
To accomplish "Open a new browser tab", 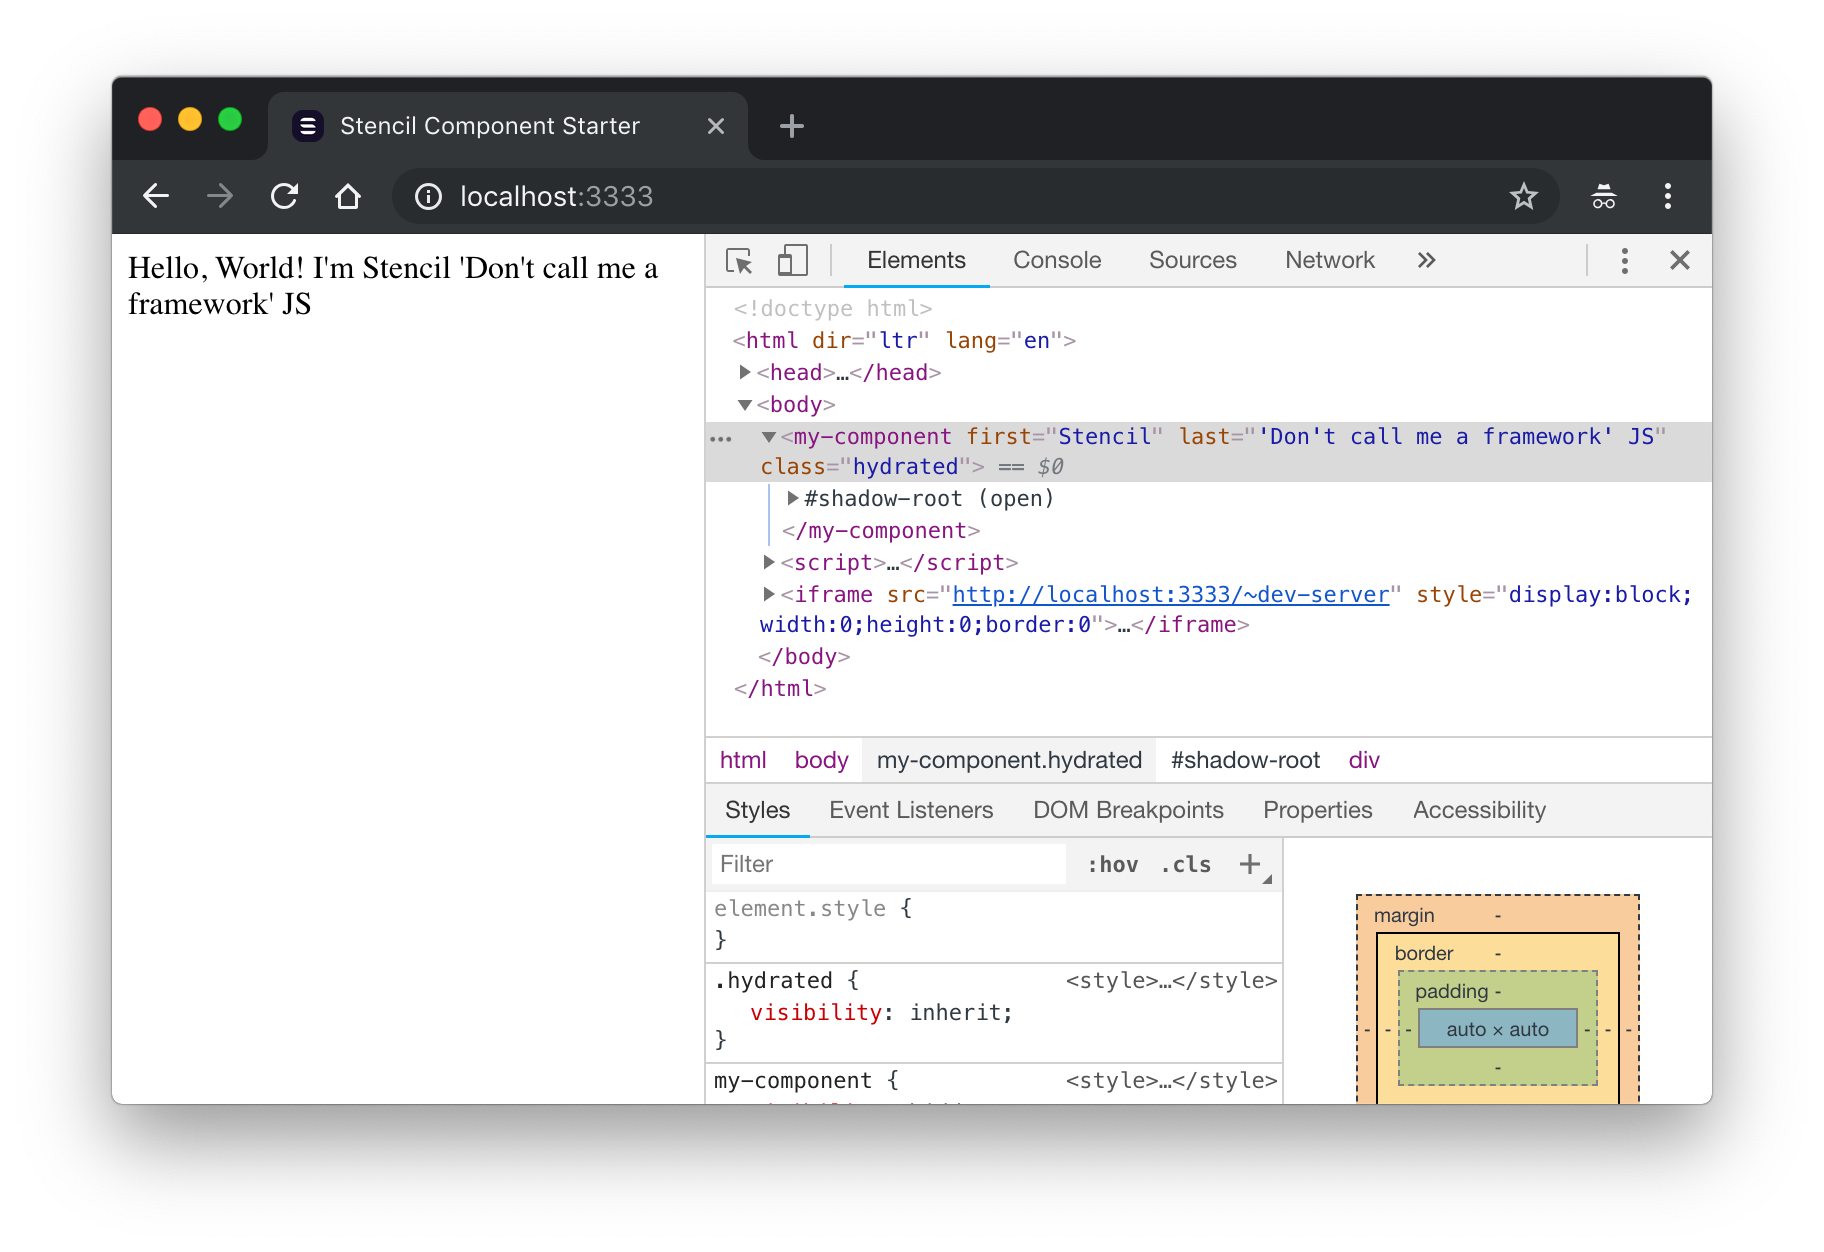I will (x=792, y=126).
